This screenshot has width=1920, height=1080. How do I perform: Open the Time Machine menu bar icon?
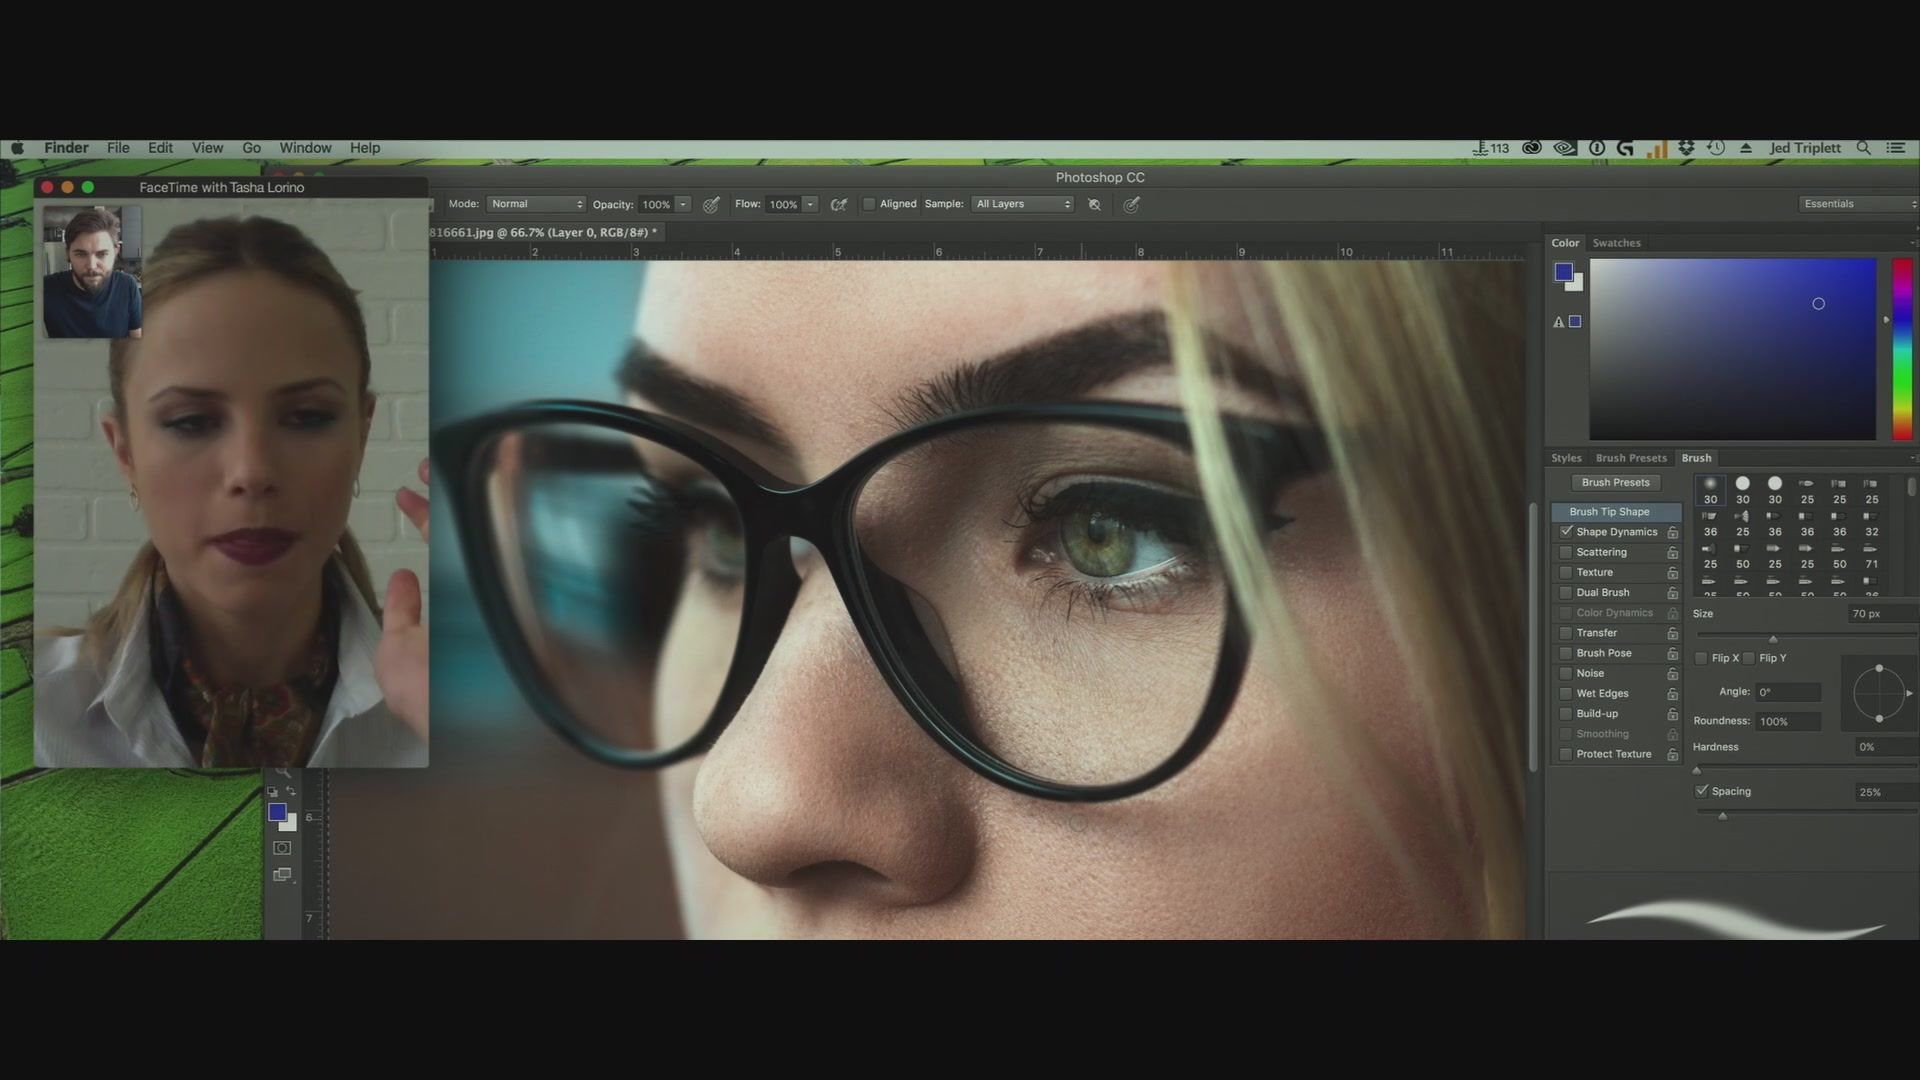pyautogui.click(x=1716, y=148)
